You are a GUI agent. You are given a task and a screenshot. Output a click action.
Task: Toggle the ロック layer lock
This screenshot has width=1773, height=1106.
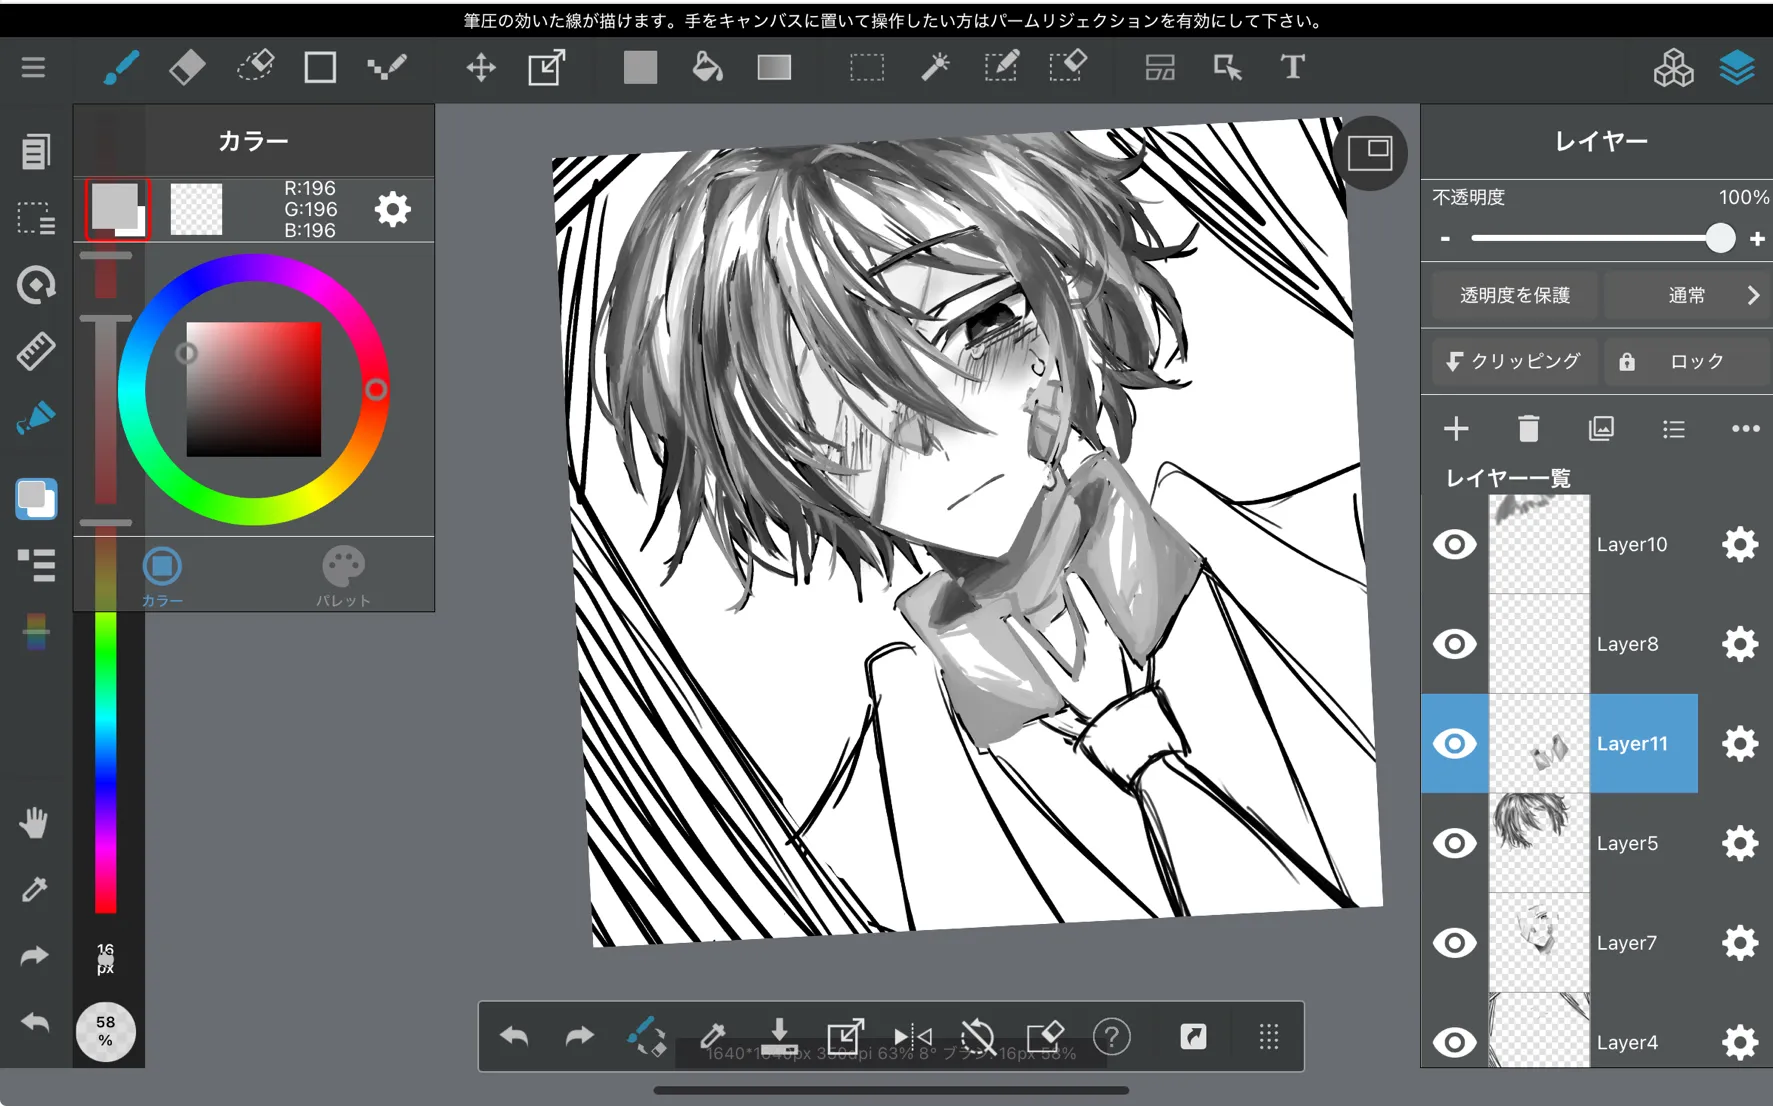pos(1687,361)
